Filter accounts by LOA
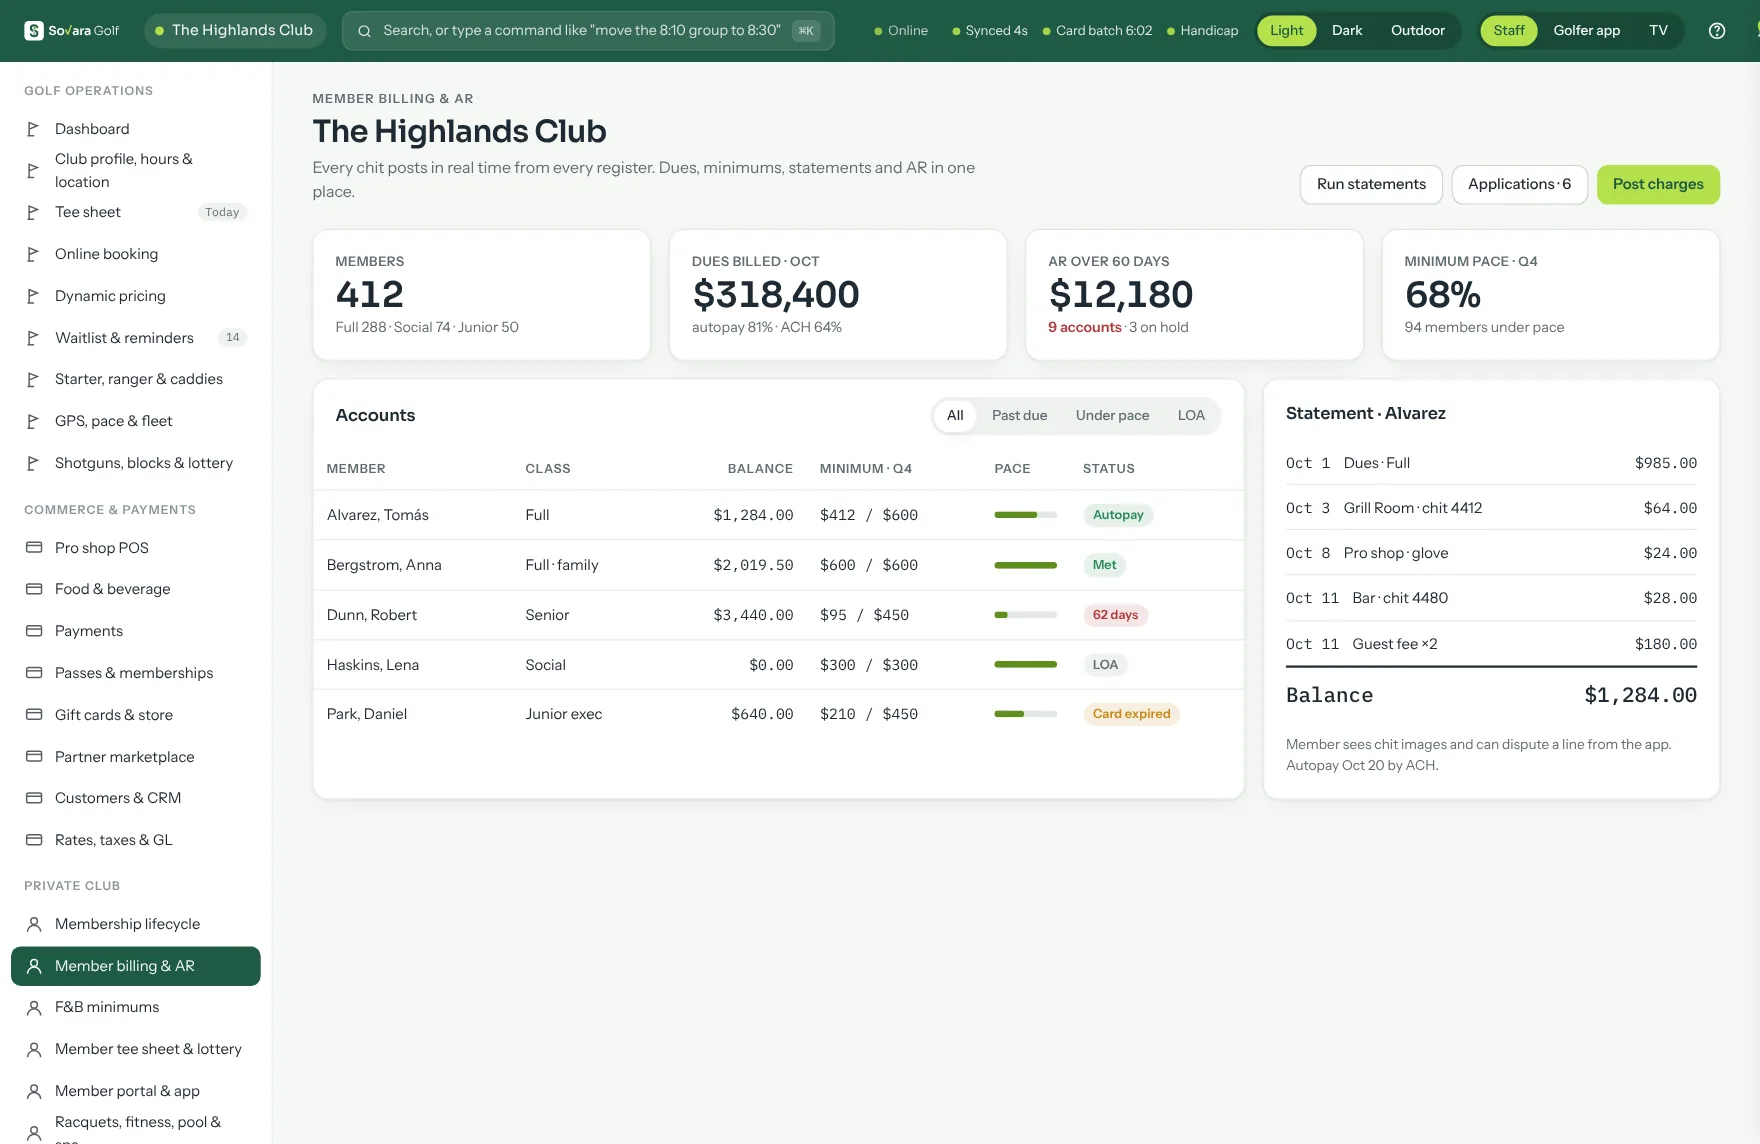Viewport: 1760px width, 1144px height. [x=1191, y=415]
